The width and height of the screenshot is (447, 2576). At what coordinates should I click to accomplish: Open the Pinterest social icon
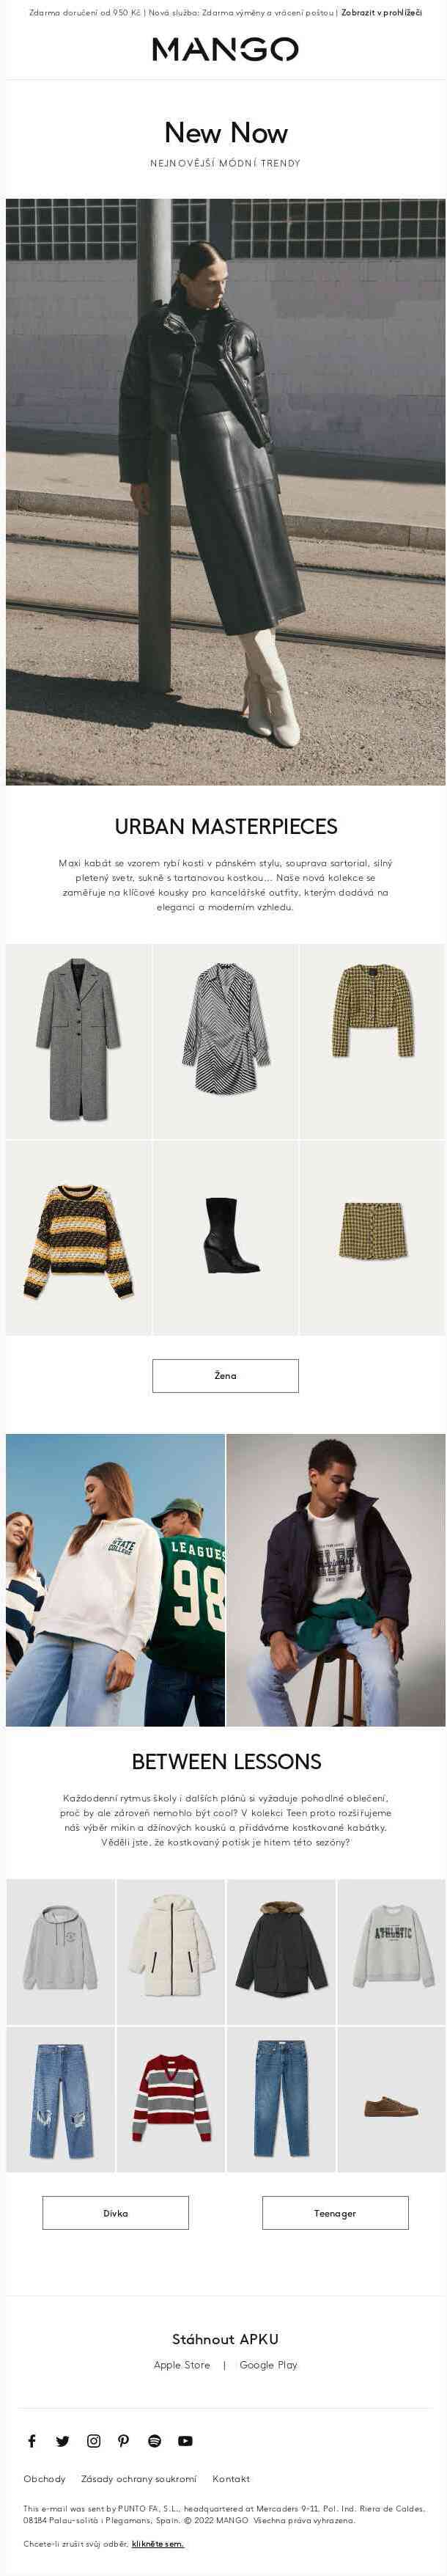pyautogui.click(x=124, y=2440)
